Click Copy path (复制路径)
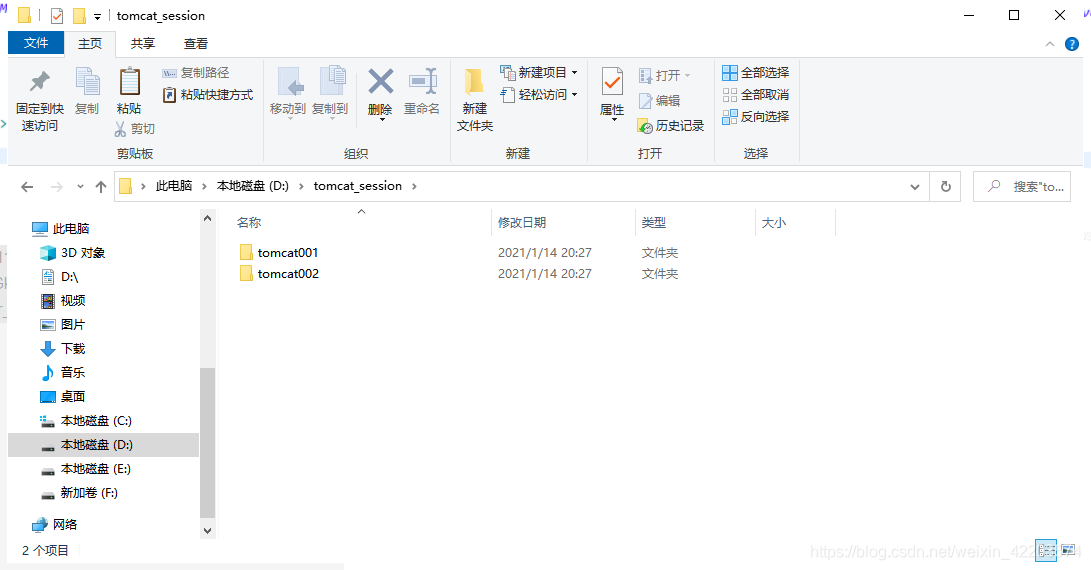The width and height of the screenshot is (1091, 570). pos(196,72)
